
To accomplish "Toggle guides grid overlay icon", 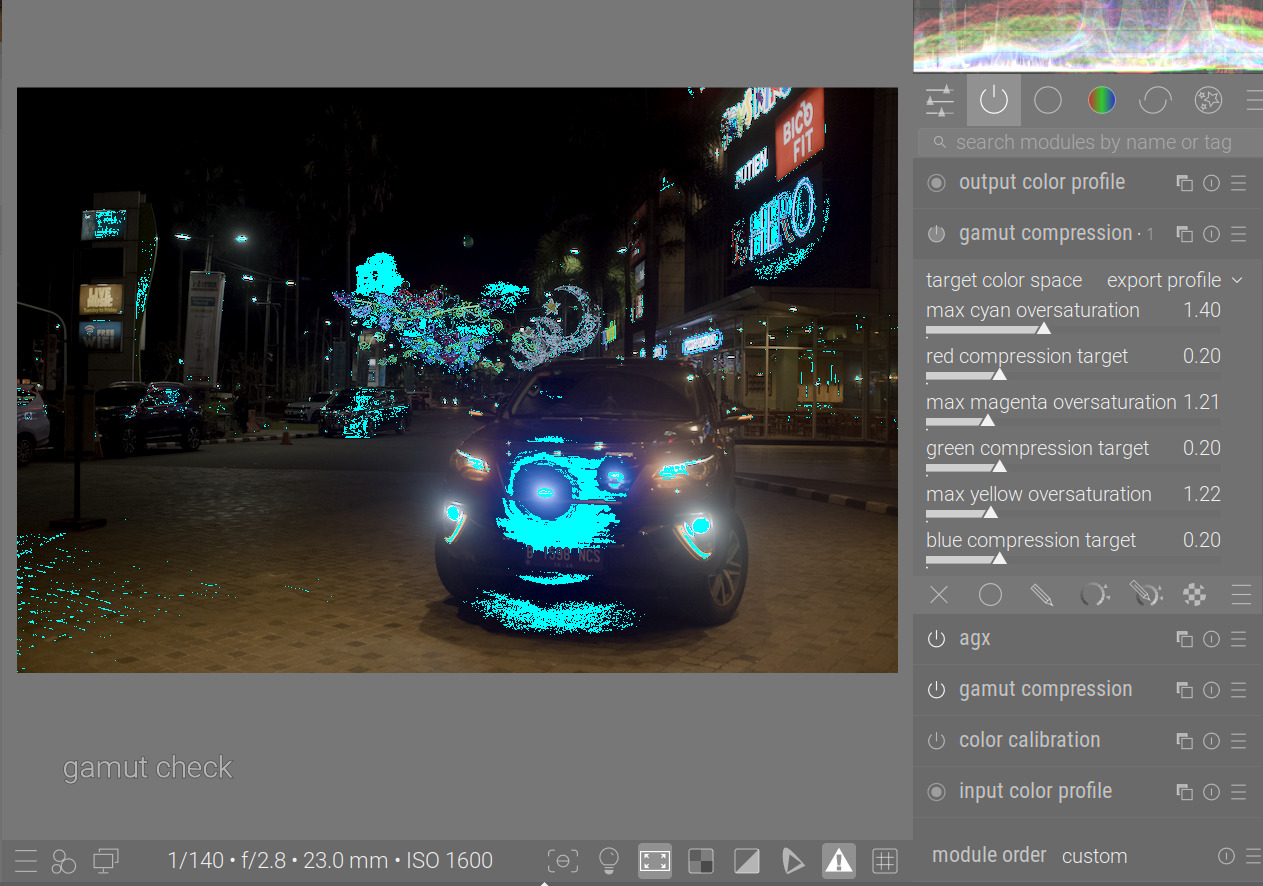I will click(884, 860).
